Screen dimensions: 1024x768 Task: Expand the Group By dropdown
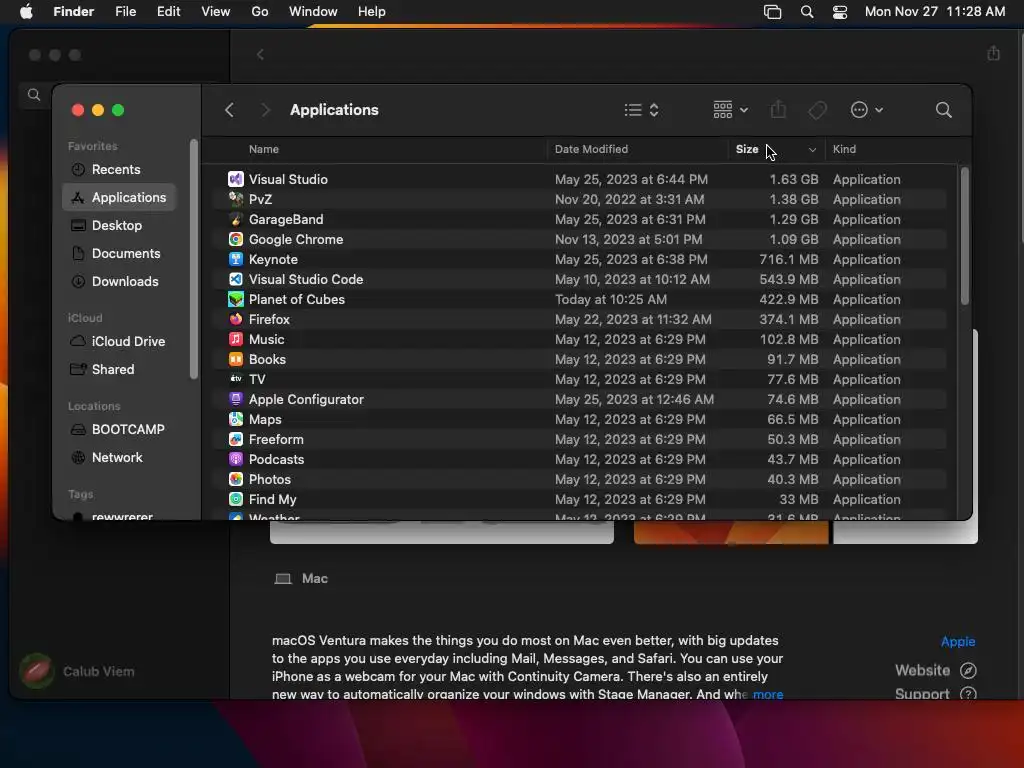[731, 110]
